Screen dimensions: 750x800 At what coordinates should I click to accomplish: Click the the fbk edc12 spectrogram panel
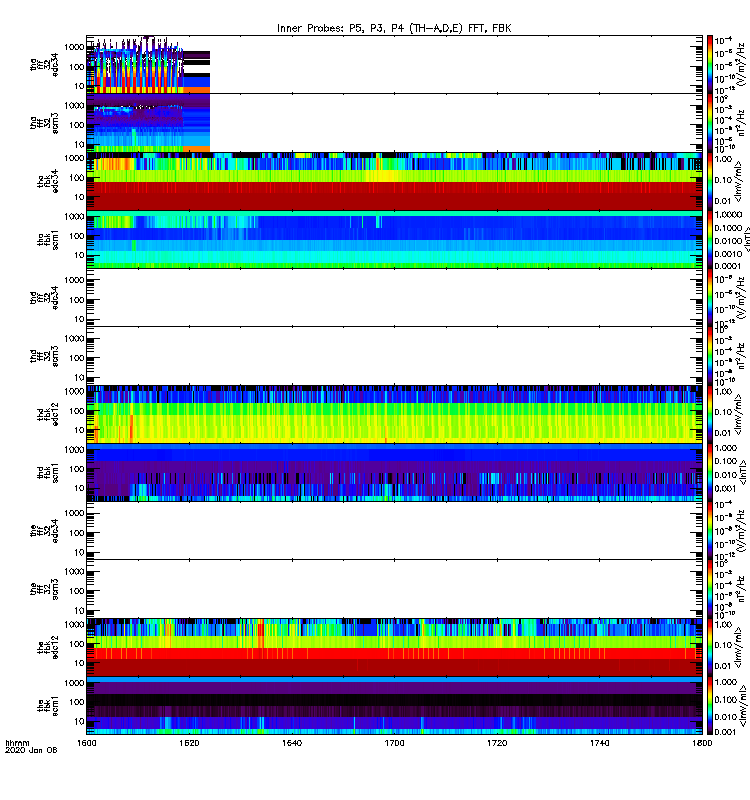[394, 647]
